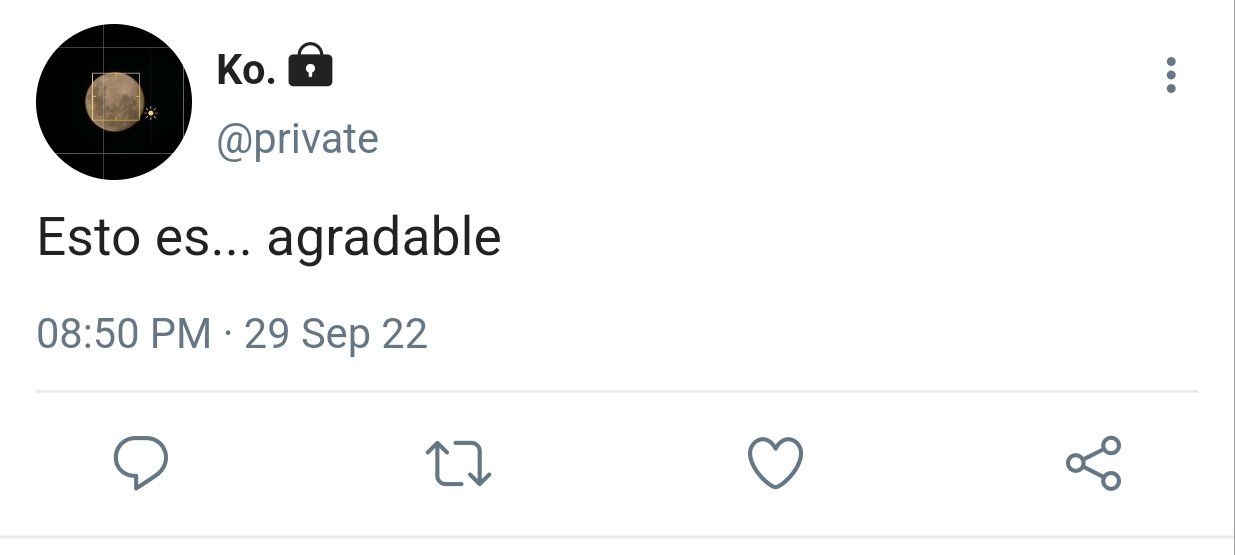
Task: Click the 29 Sep 22 date
Action: [336, 333]
